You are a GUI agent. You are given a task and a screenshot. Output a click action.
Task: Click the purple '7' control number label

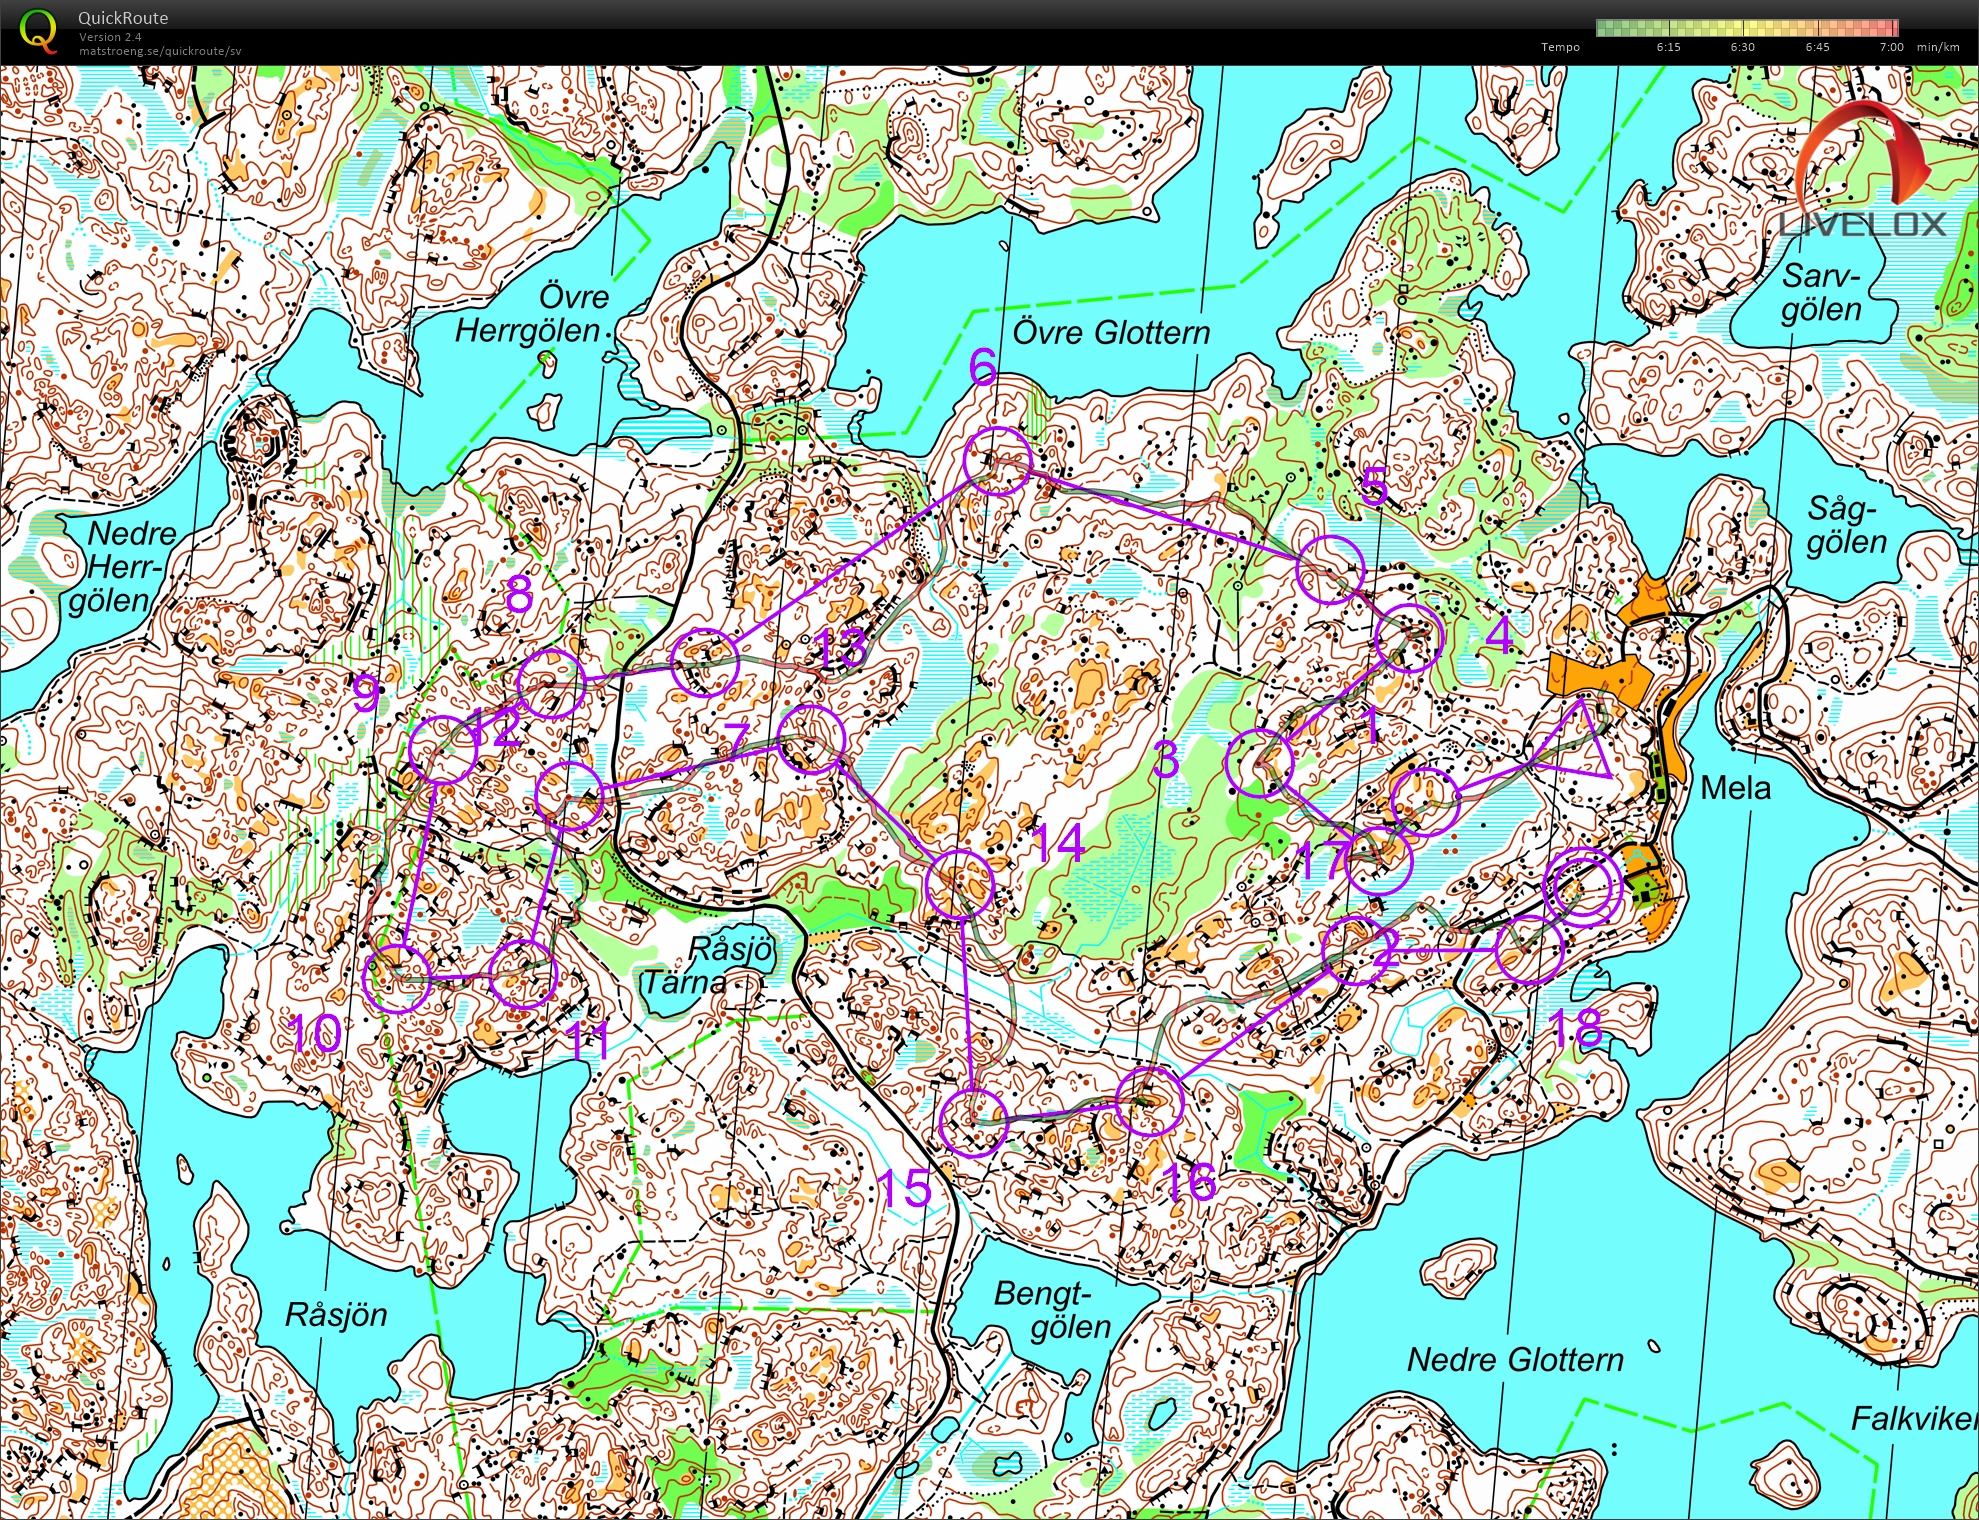pyautogui.click(x=737, y=740)
